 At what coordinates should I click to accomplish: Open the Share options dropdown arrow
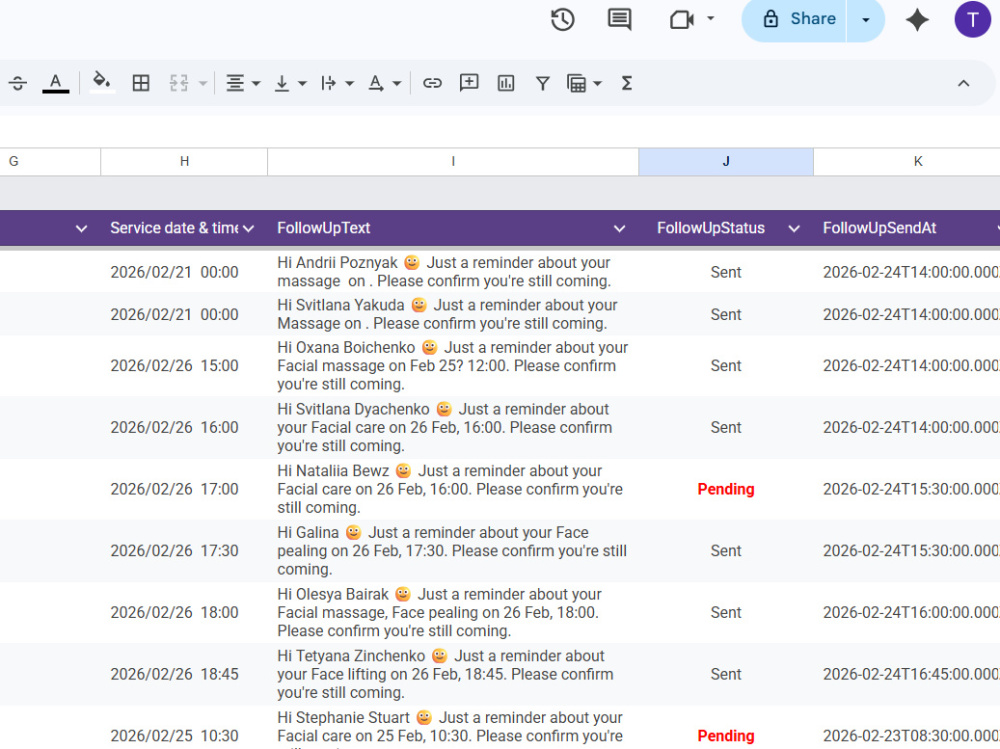(865, 20)
